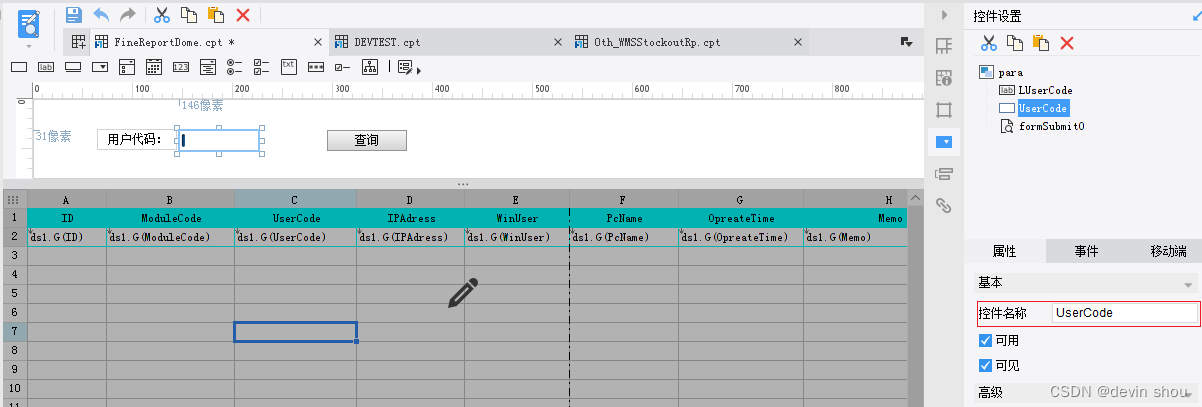Paste widget in control settings panel
Screen dimensions: 1202x407
coord(1040,43)
